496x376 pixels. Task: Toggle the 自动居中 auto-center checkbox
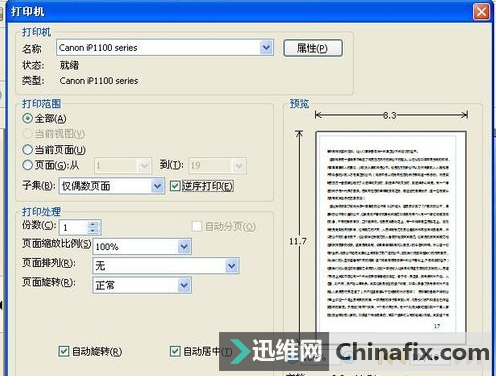(x=175, y=351)
